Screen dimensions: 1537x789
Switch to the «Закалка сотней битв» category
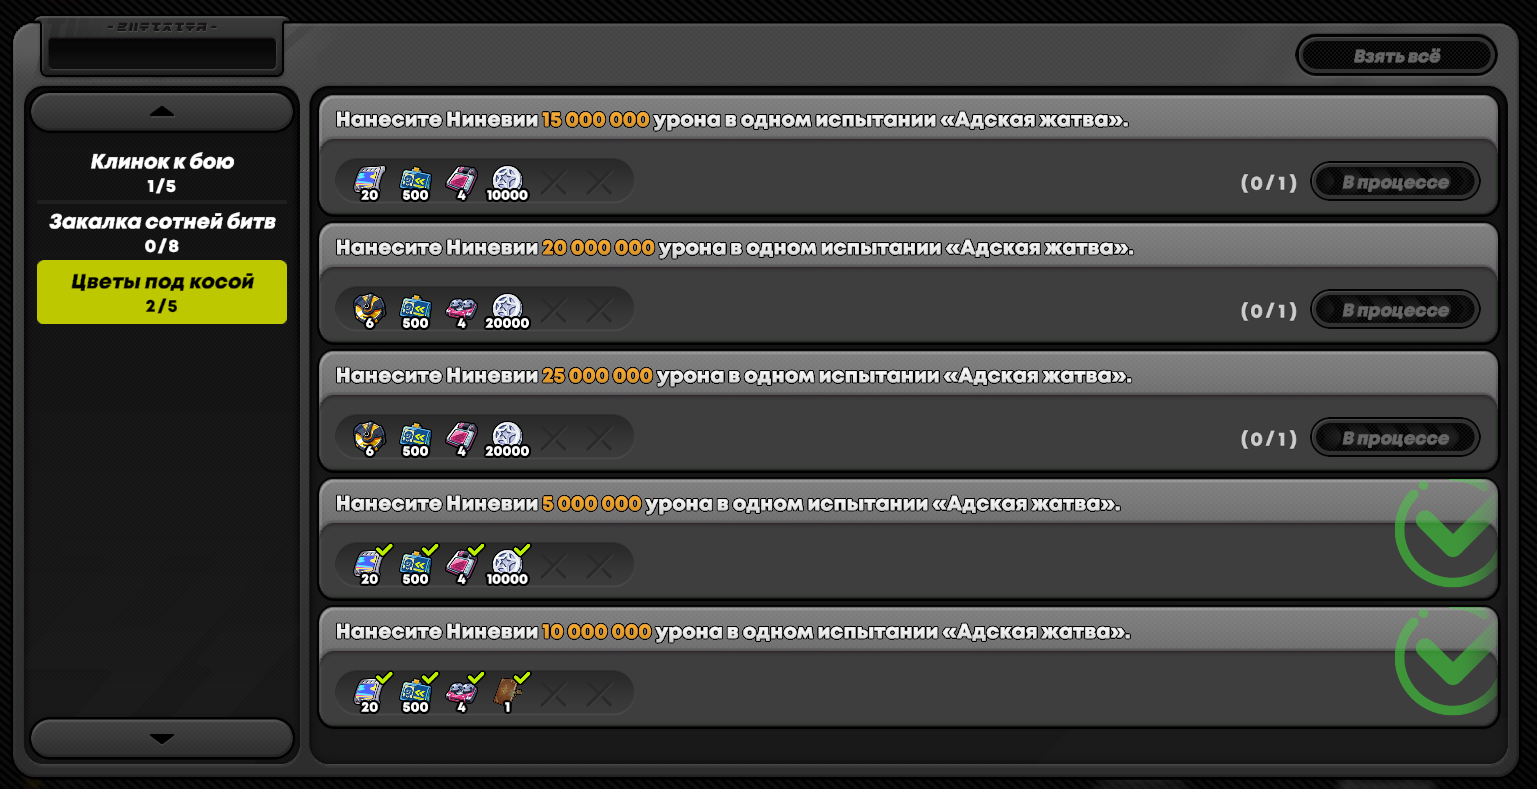coord(162,232)
